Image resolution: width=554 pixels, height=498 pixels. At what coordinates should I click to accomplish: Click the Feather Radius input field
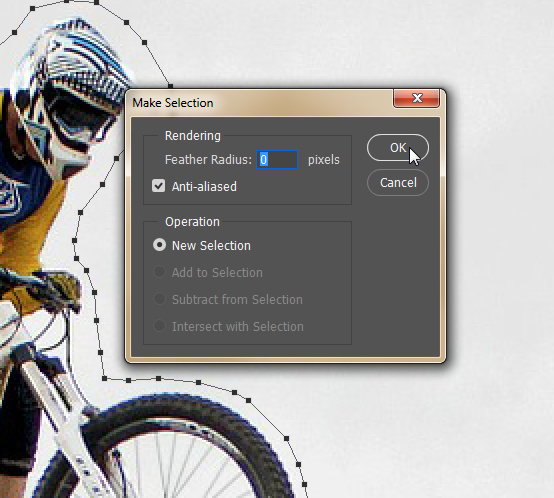(277, 160)
